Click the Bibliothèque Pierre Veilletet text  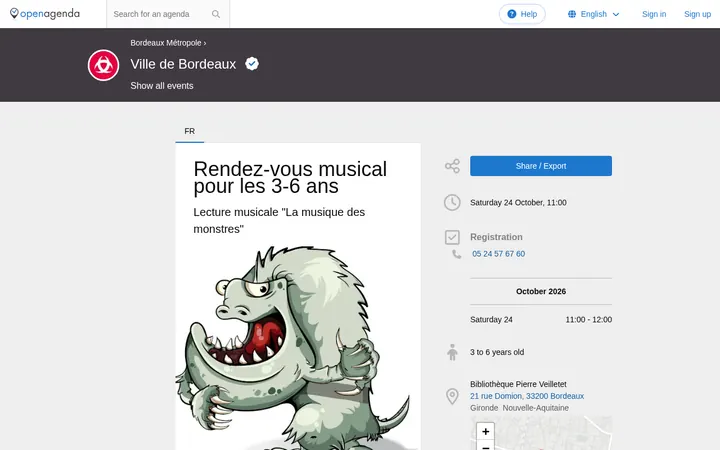click(518, 384)
